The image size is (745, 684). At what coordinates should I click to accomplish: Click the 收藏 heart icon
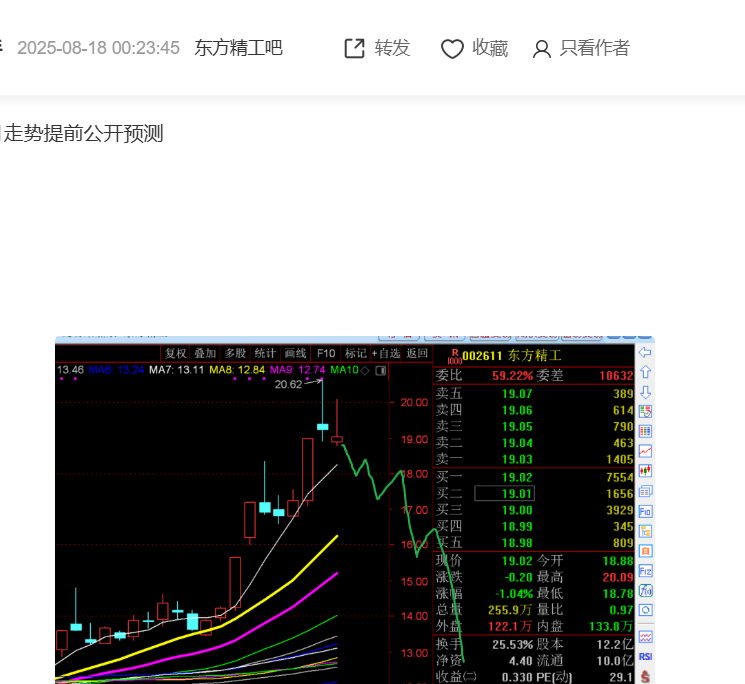click(x=452, y=49)
